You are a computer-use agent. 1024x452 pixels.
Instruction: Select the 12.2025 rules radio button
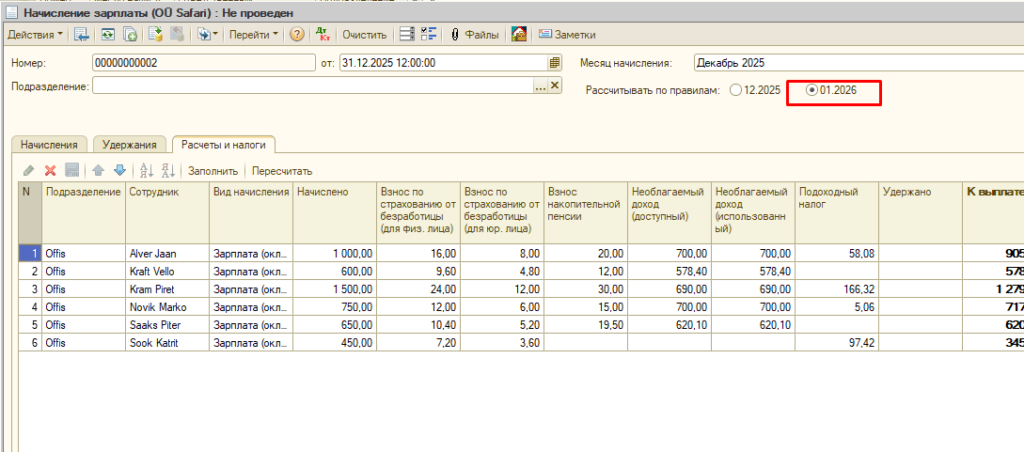736,90
